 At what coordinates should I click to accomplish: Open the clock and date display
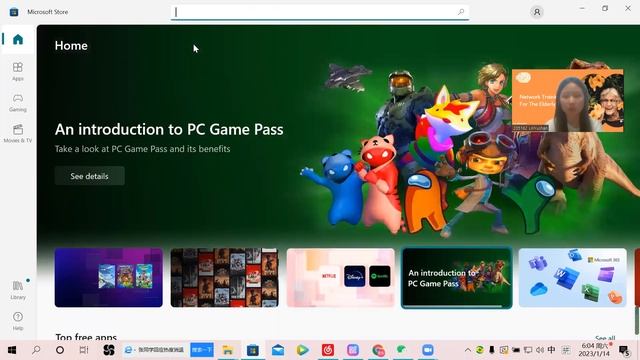[x=594, y=350]
